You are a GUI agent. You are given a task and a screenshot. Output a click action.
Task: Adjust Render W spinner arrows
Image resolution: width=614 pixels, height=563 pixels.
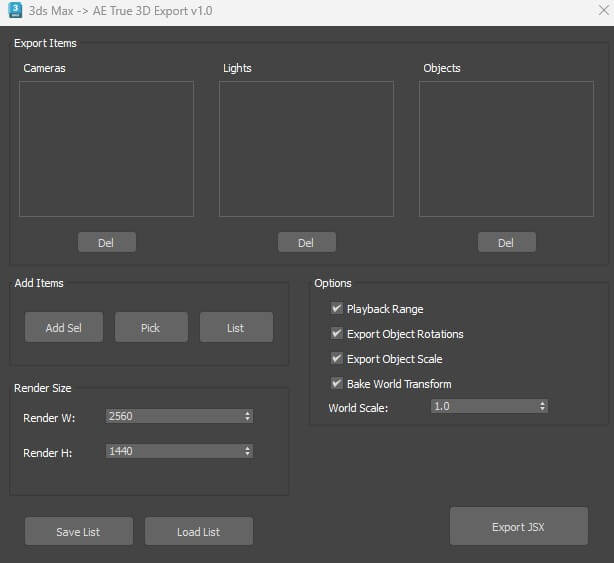coord(247,416)
